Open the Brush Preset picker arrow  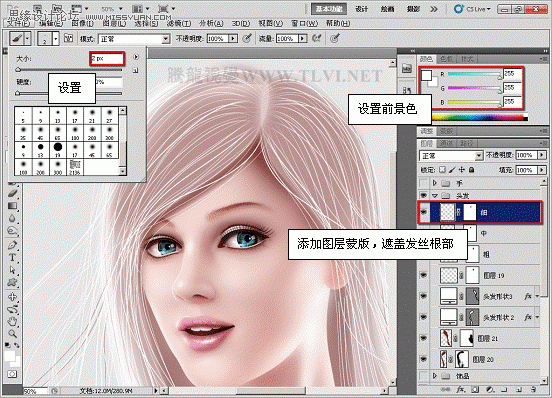[56, 38]
